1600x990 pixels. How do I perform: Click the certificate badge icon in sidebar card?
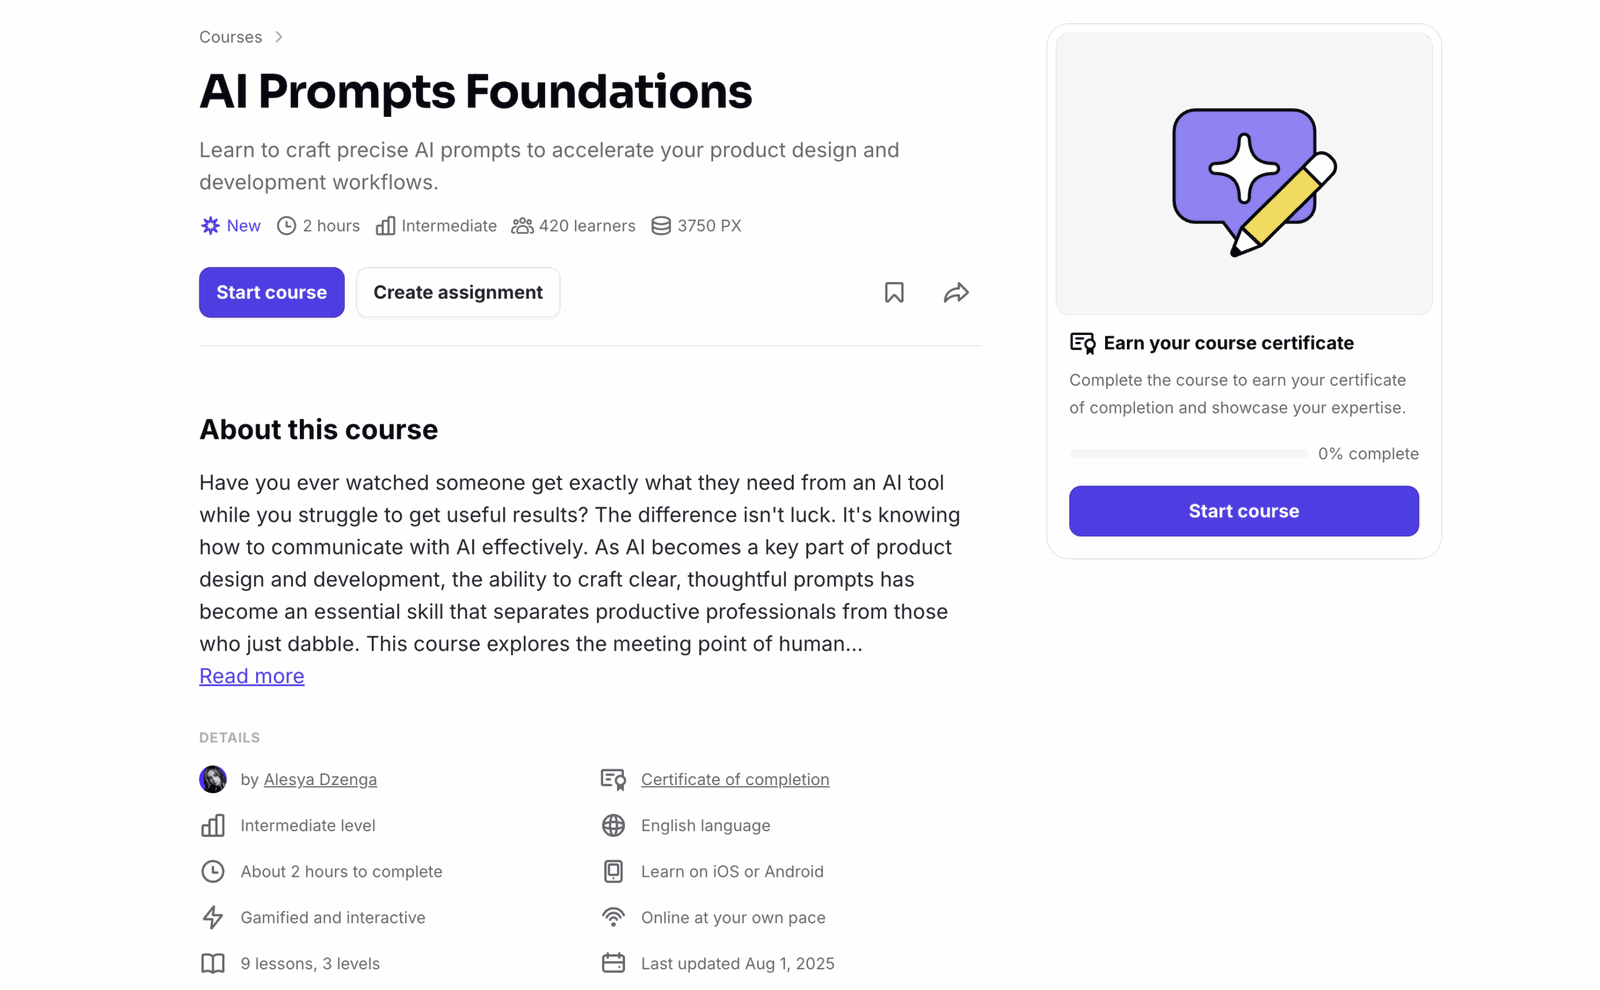point(1081,342)
